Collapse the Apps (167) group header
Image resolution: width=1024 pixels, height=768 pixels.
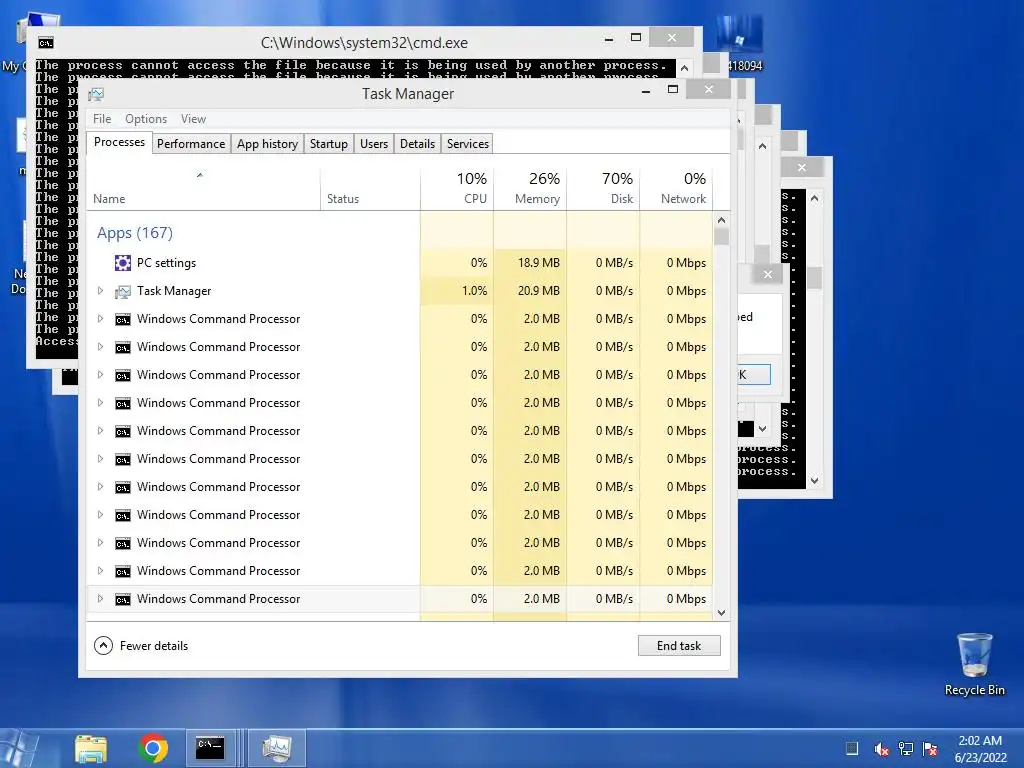[135, 232]
